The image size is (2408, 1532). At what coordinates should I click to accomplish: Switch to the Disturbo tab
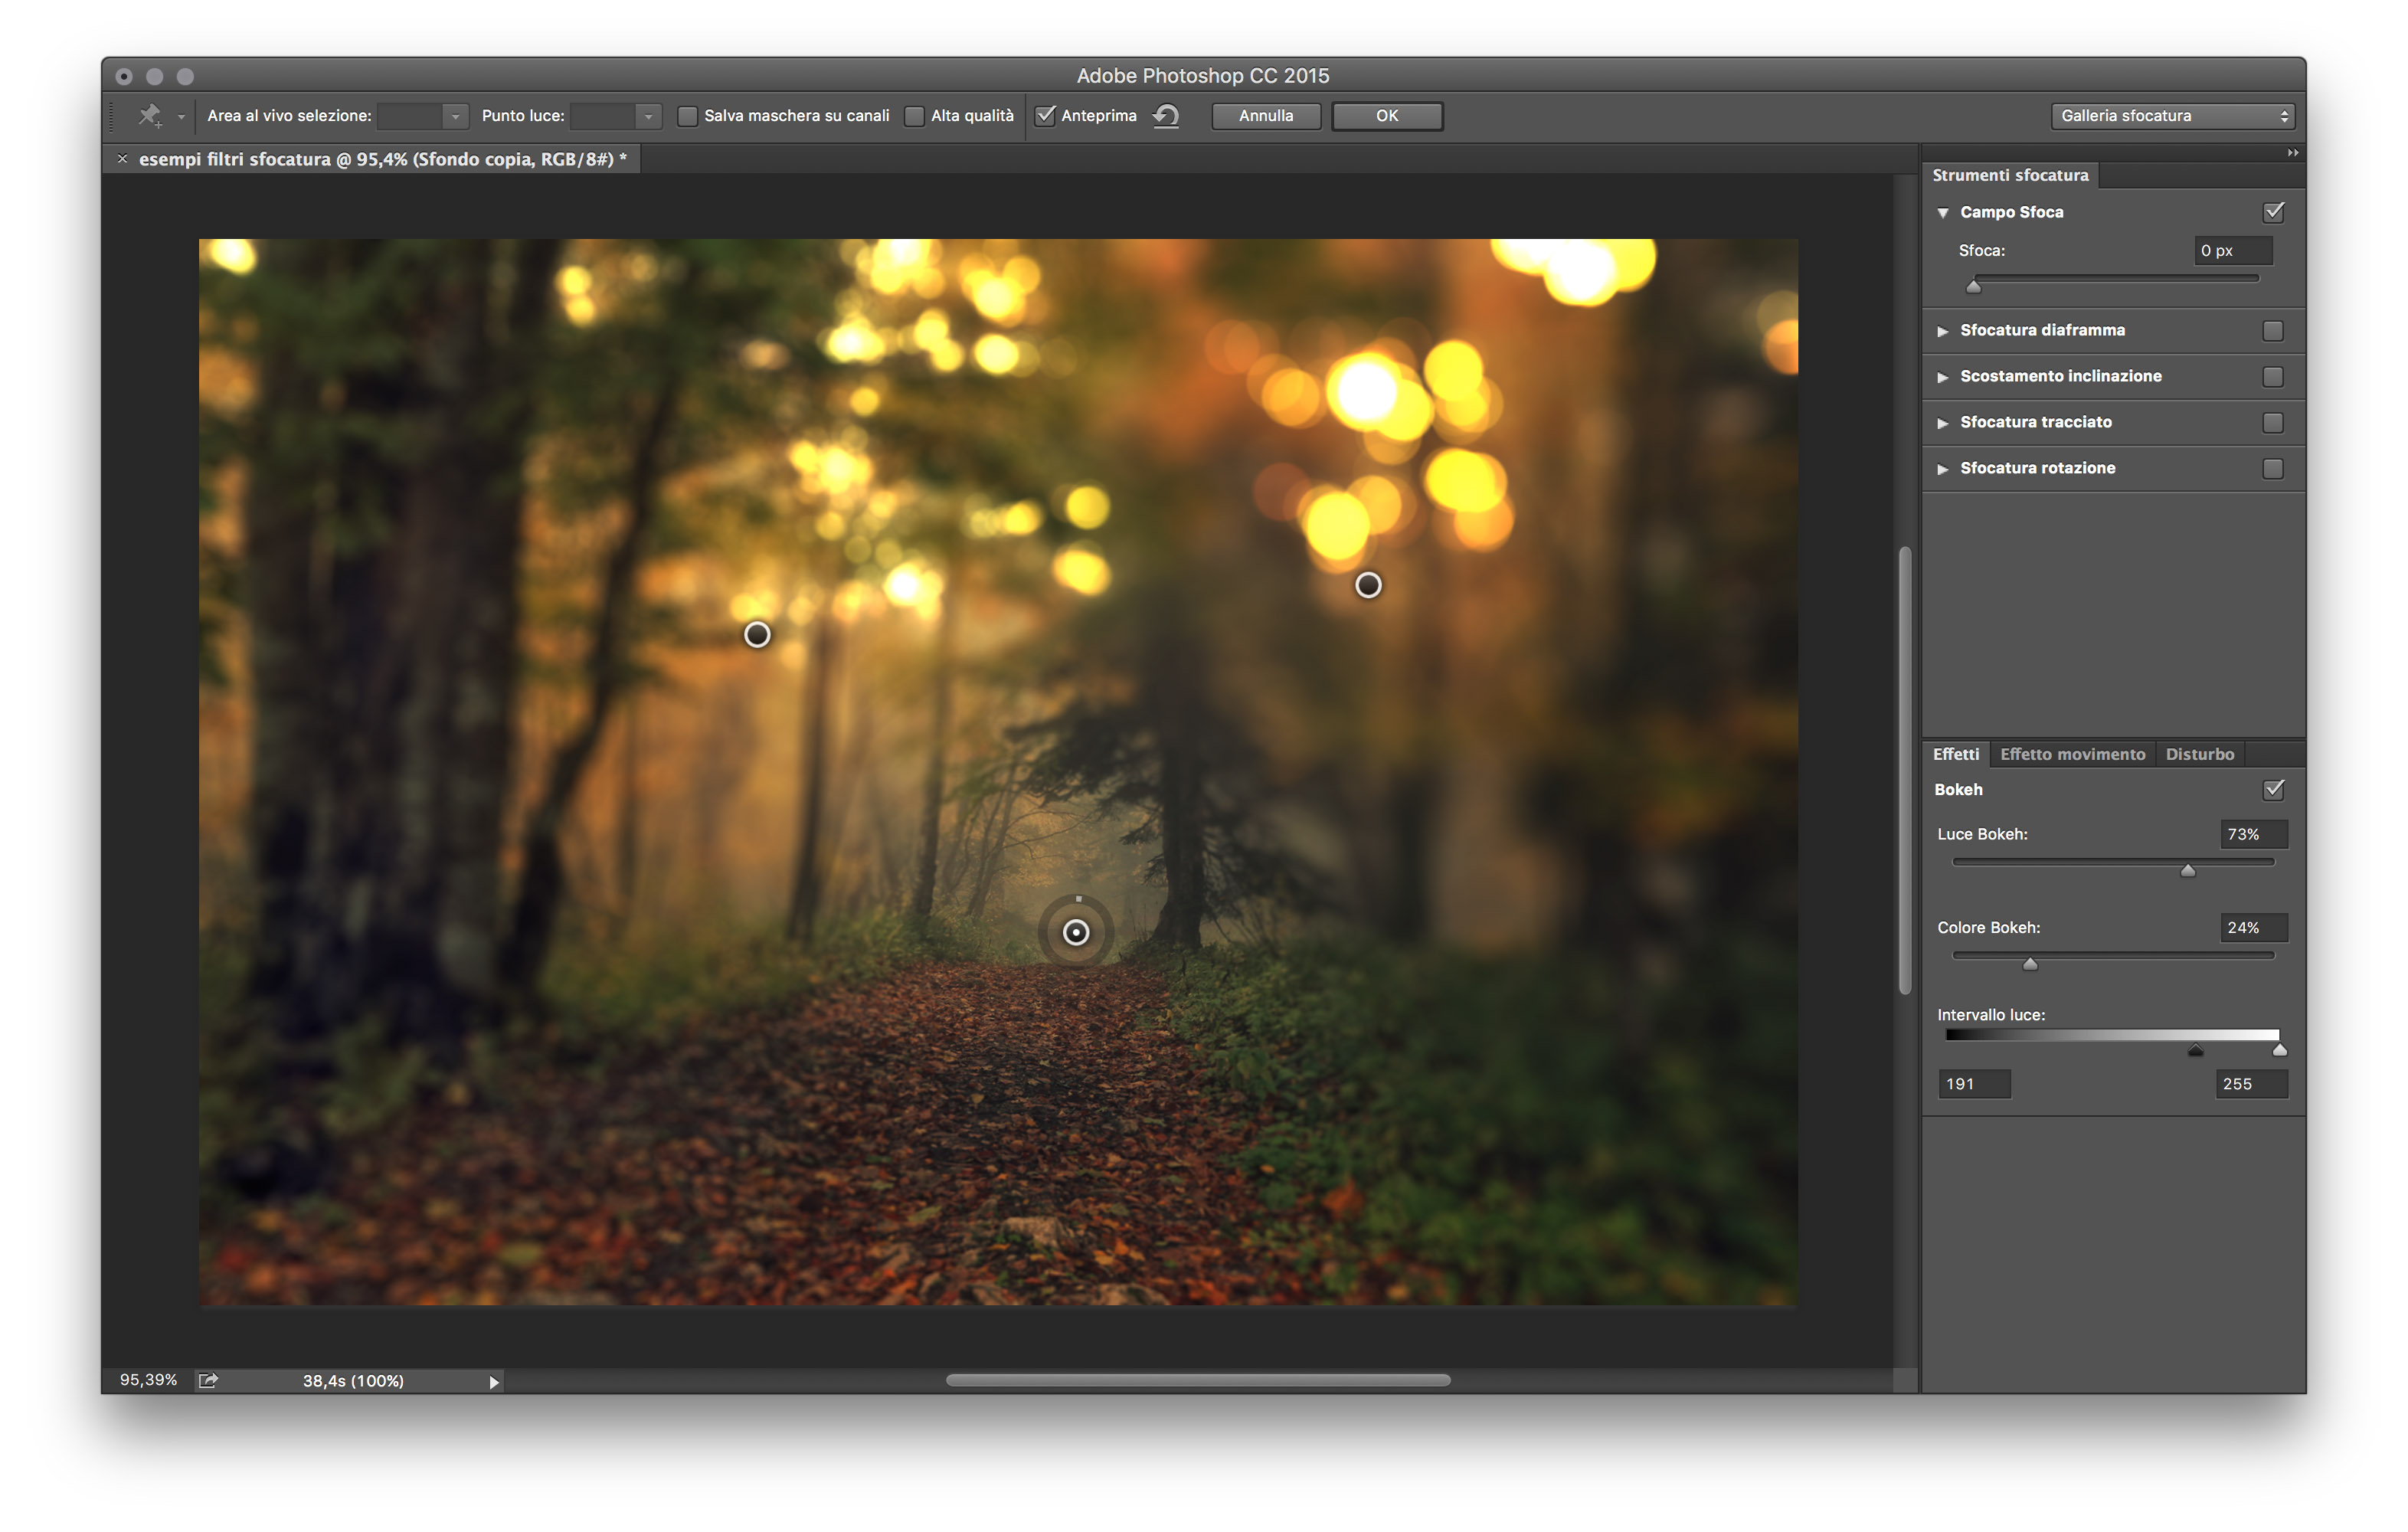pos(2199,754)
